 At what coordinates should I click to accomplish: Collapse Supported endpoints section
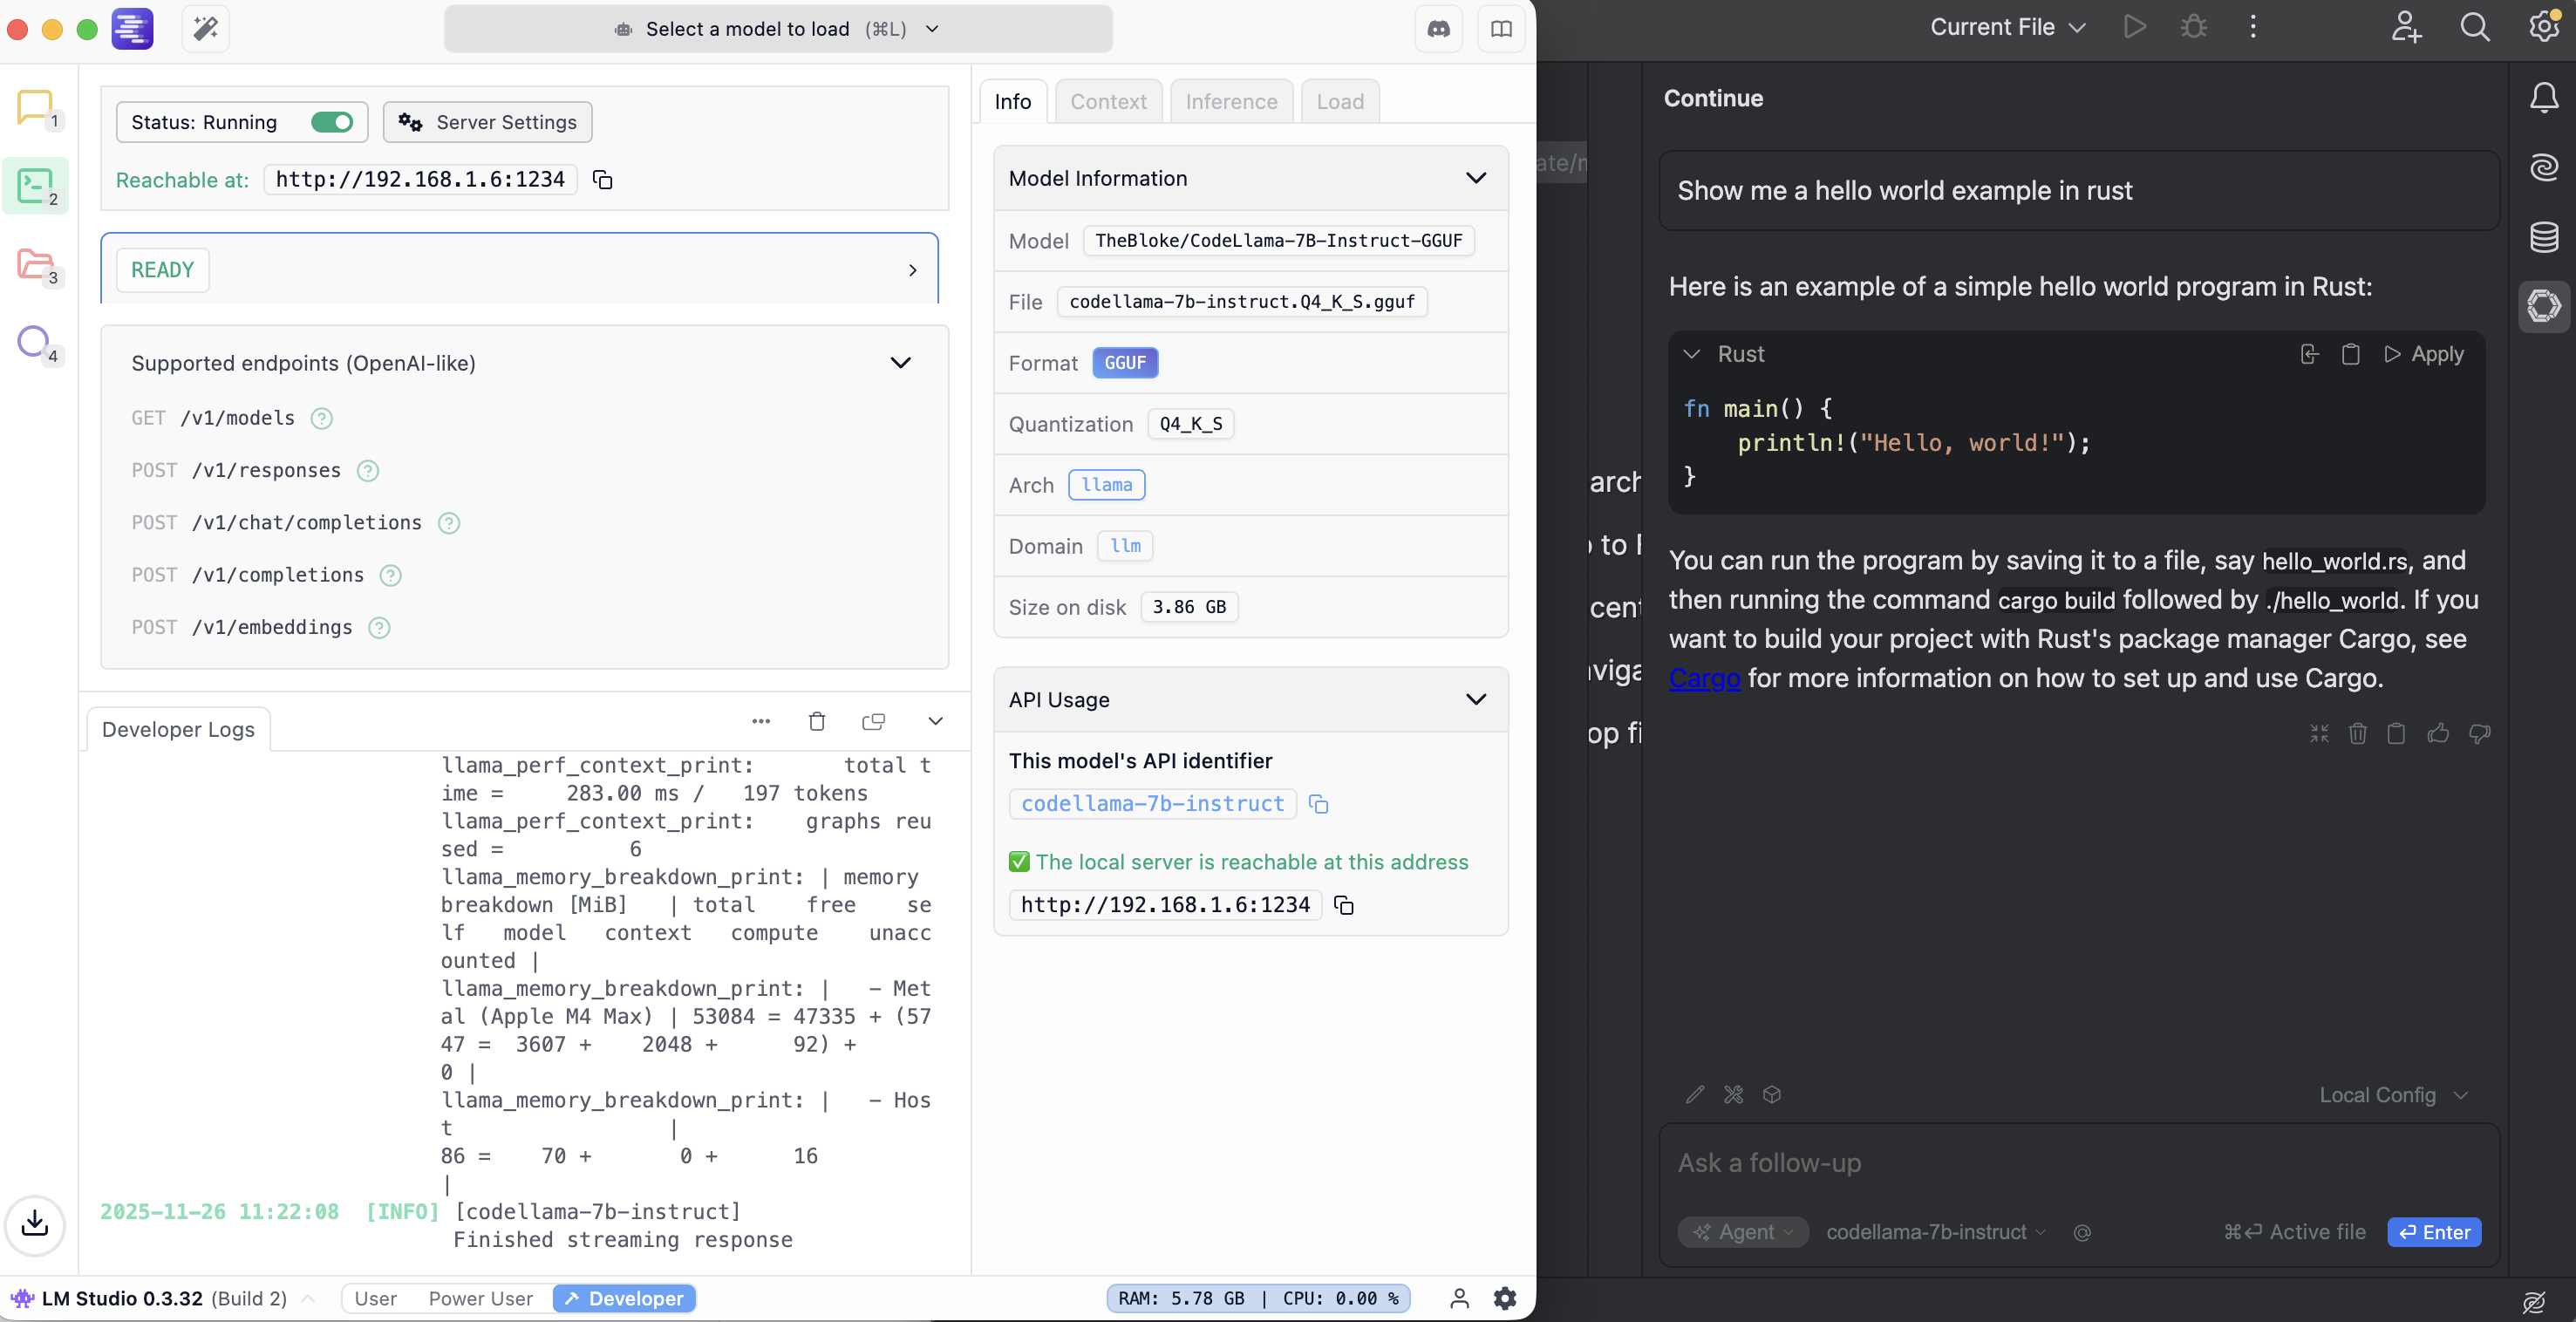(x=900, y=363)
